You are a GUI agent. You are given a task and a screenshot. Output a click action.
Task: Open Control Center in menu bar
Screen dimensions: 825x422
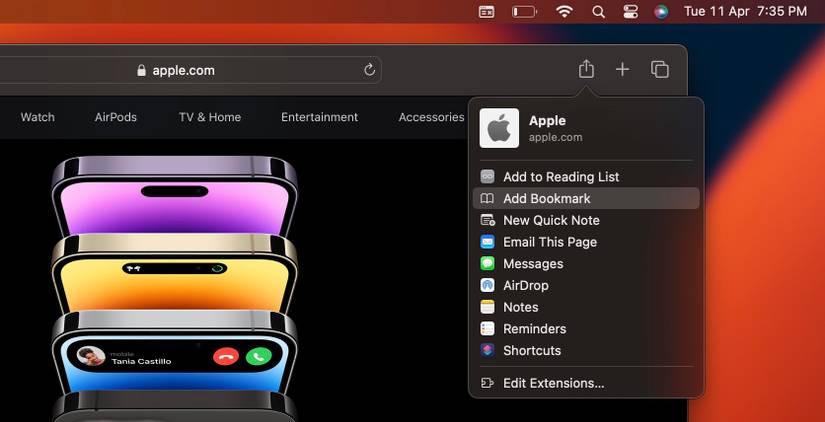[629, 12]
